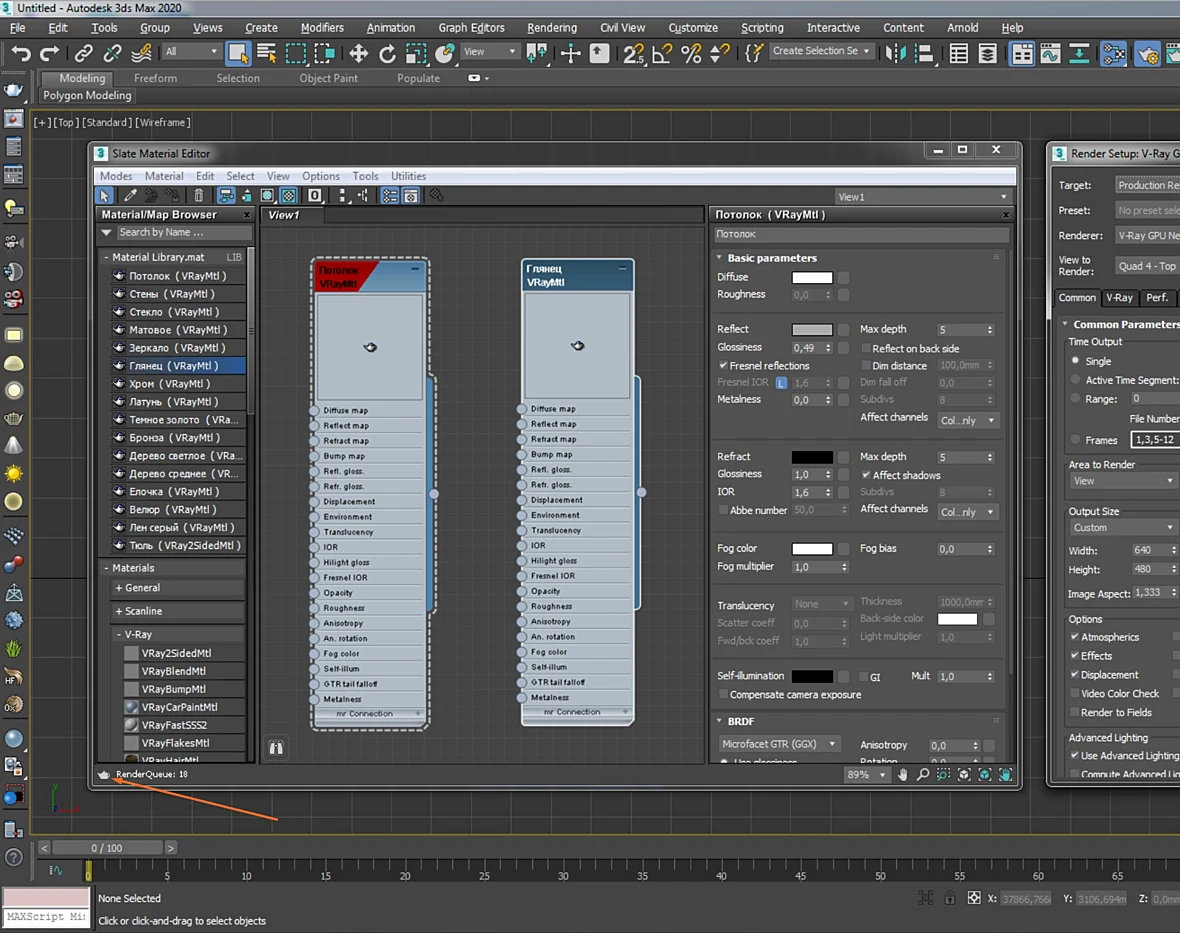Toggle Affect shadows checkbox
The image size is (1180, 933).
pyautogui.click(x=866, y=476)
